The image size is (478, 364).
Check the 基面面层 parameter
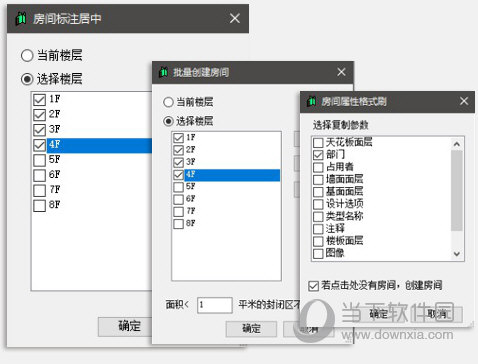click(318, 192)
